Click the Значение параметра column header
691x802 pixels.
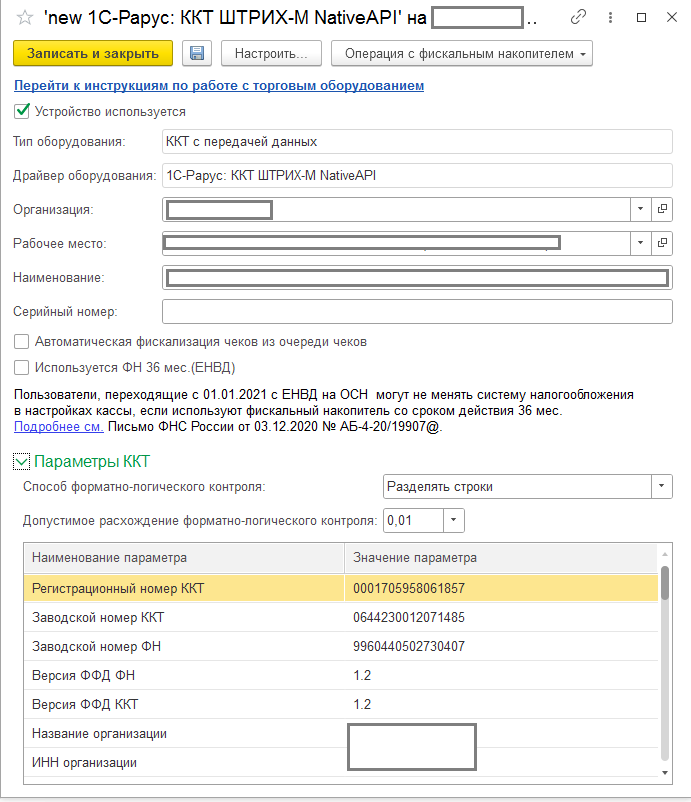[x=501, y=558]
